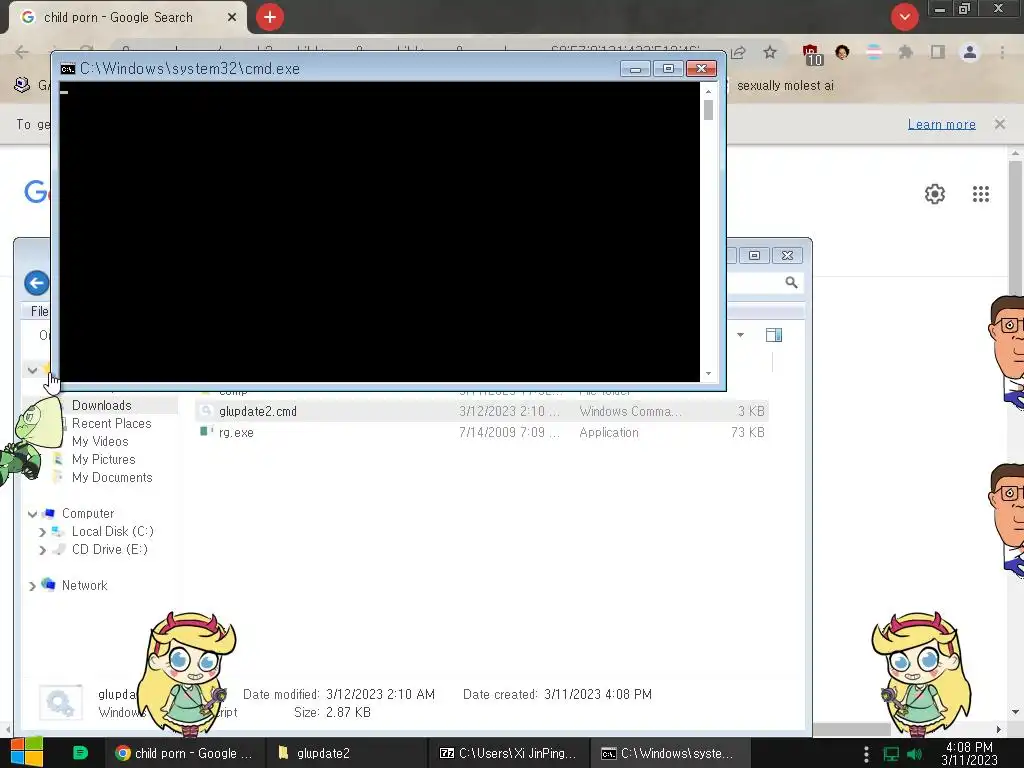Select My Pictures in the sidebar
Screen dimensions: 1024x768
[x=104, y=459]
